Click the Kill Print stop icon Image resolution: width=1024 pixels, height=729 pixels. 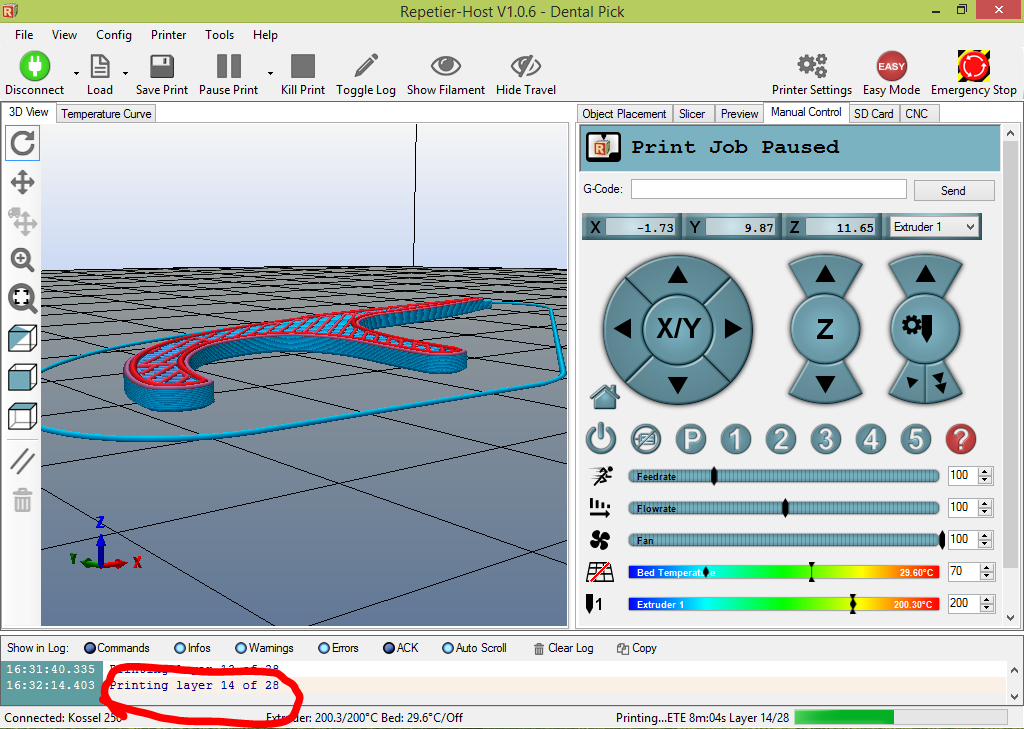[x=302, y=66]
